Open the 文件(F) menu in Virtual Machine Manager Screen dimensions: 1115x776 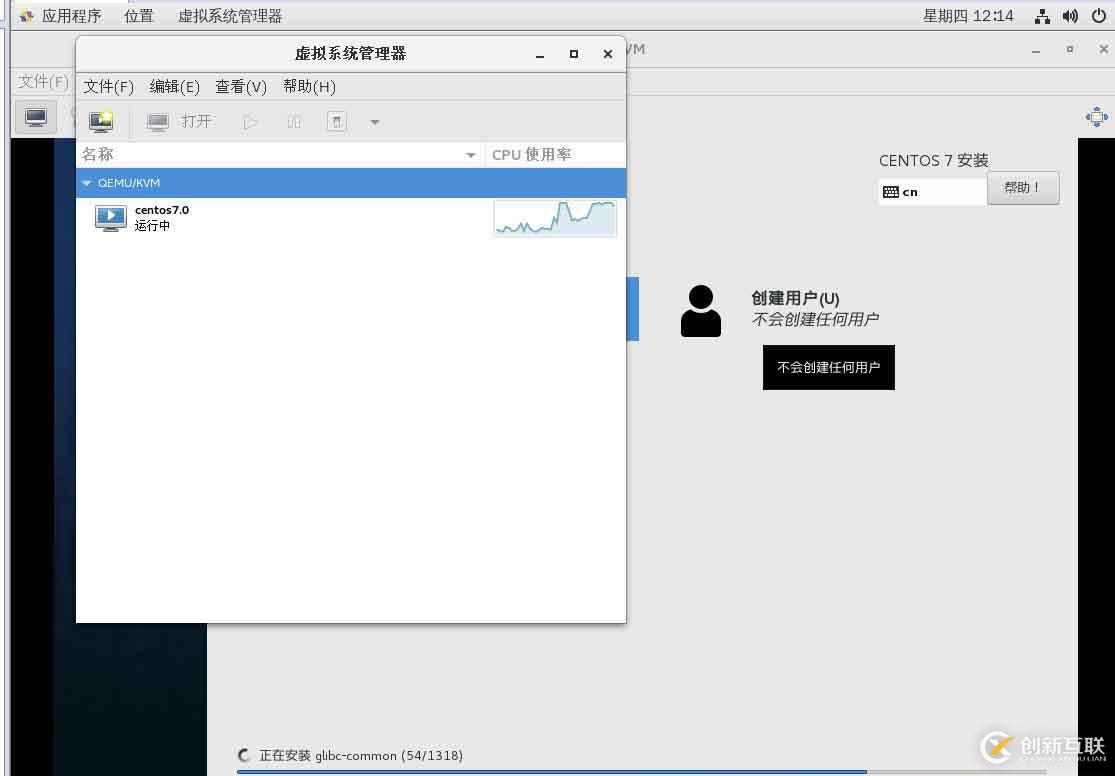(108, 87)
